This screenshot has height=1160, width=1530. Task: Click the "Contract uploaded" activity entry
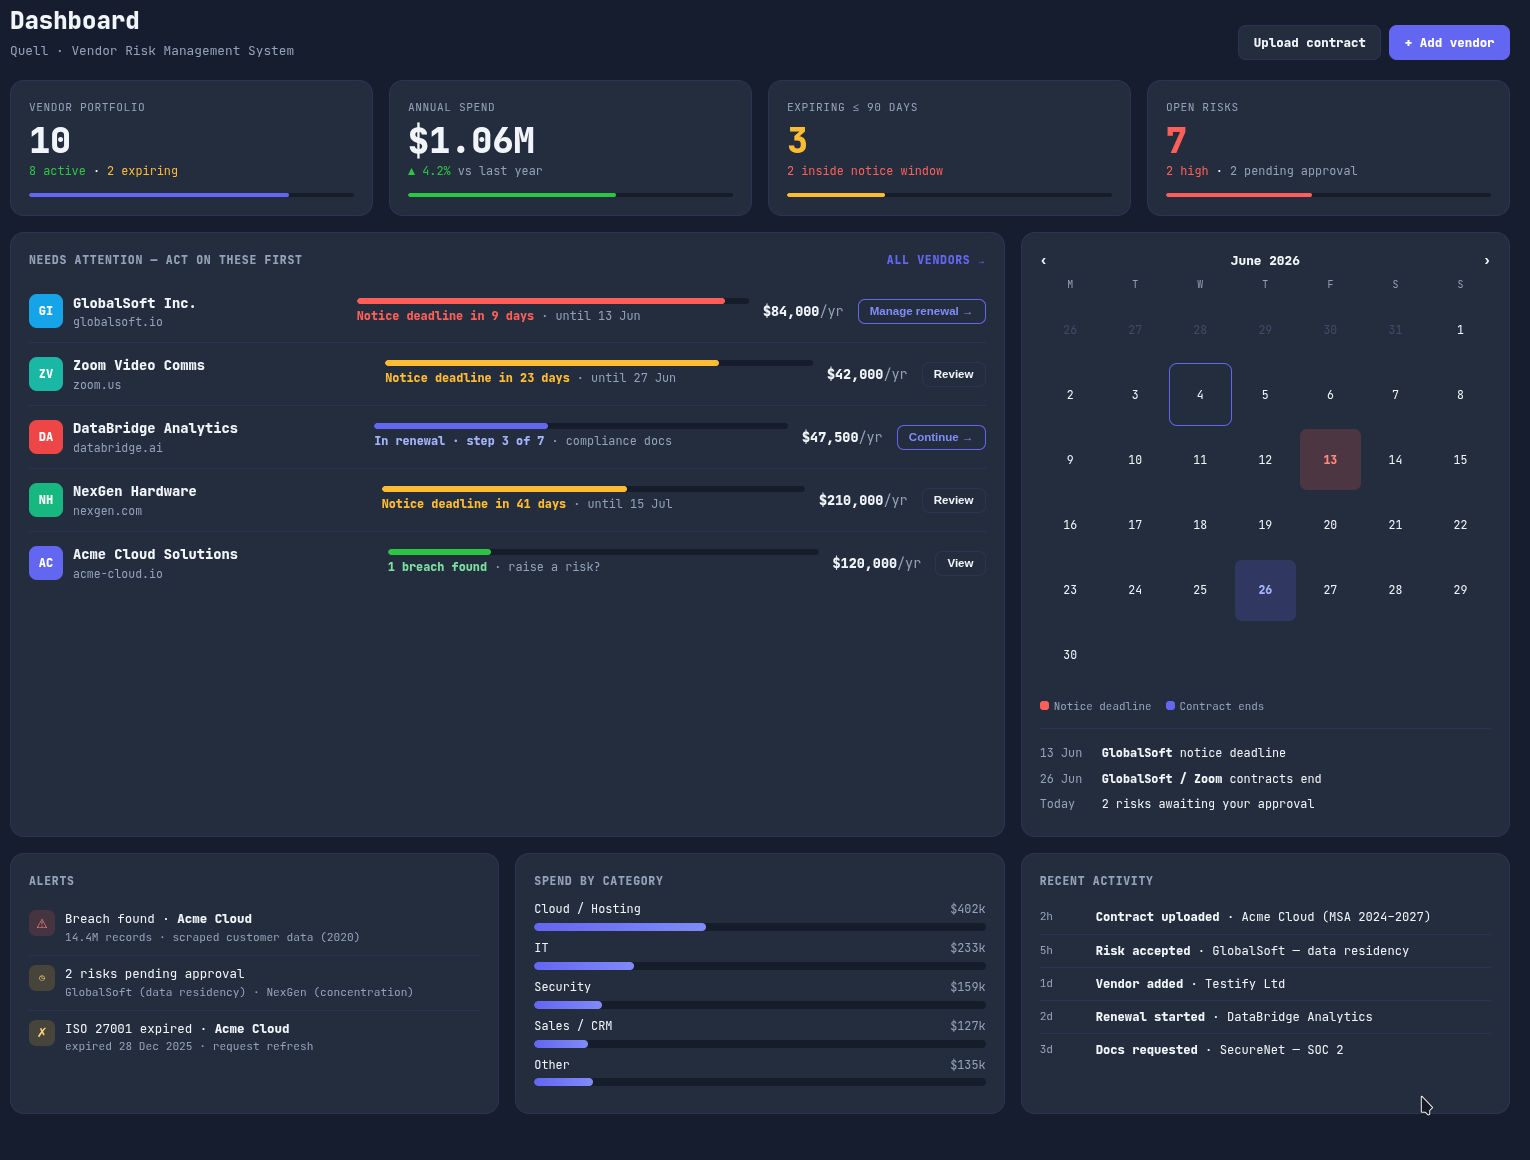[1265, 917]
